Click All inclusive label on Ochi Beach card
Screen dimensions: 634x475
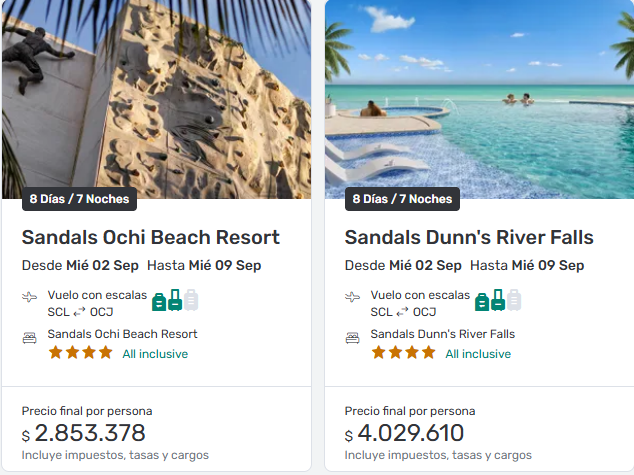tap(155, 354)
